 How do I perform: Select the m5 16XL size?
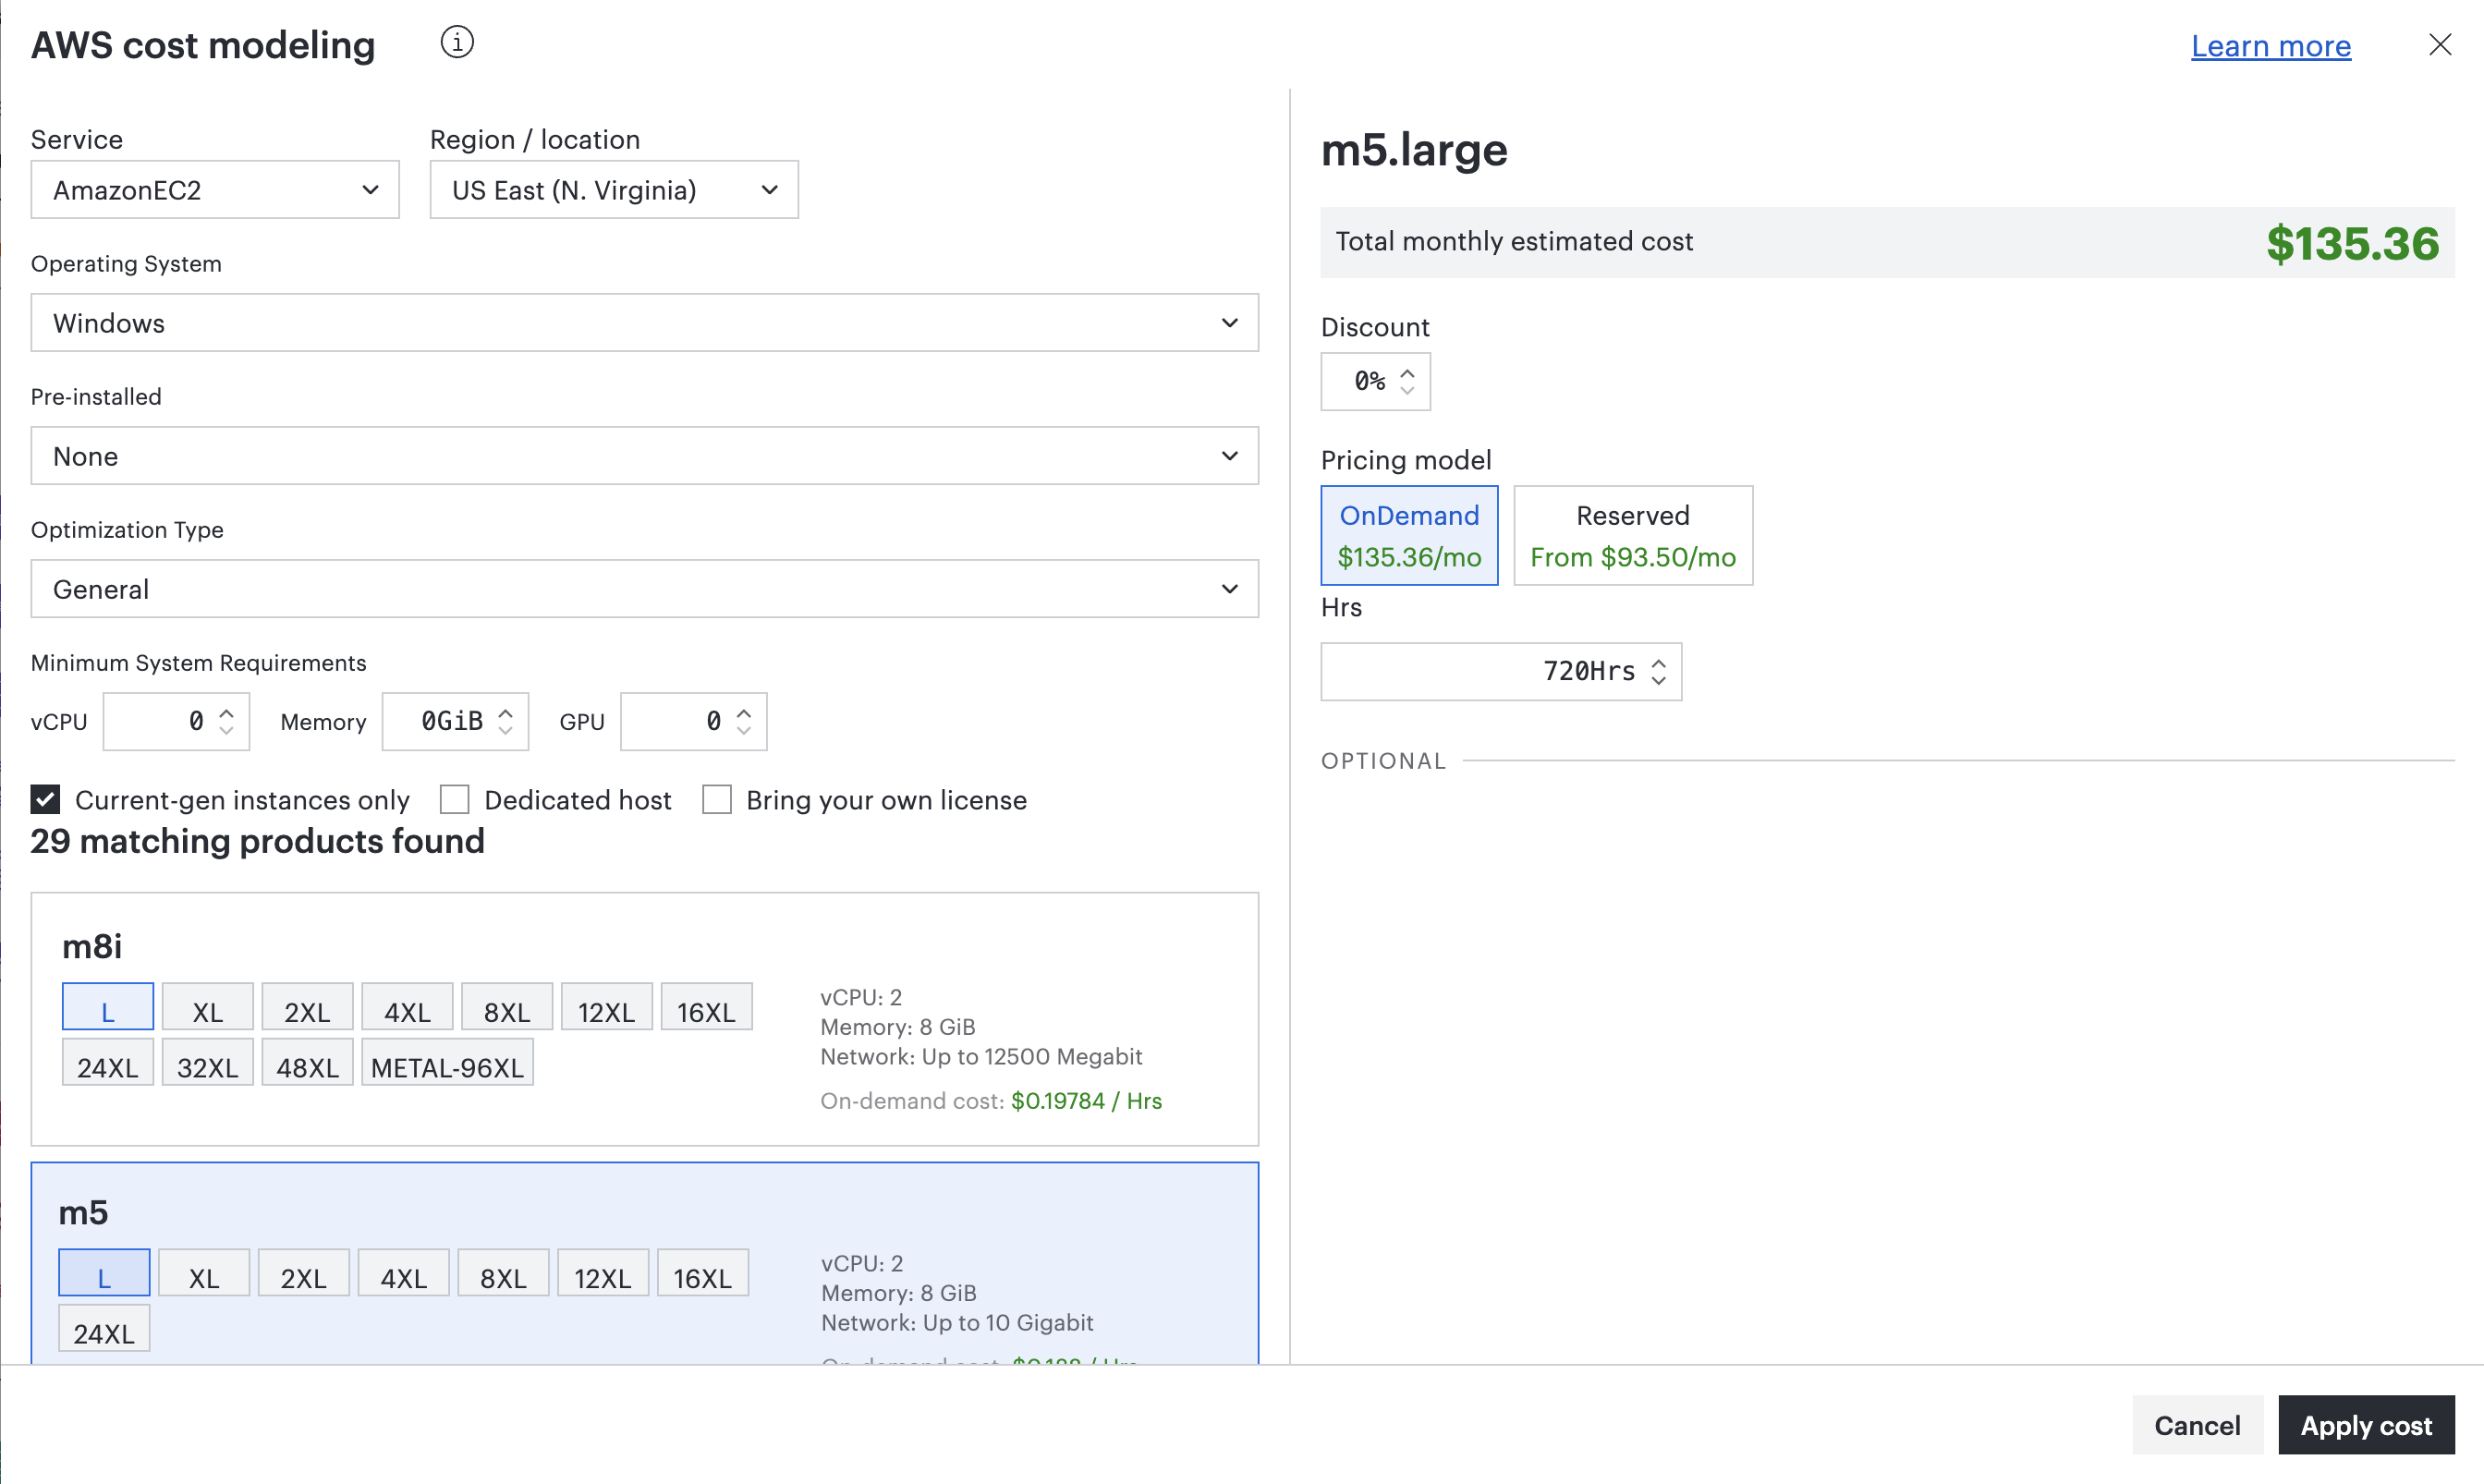click(x=703, y=1273)
